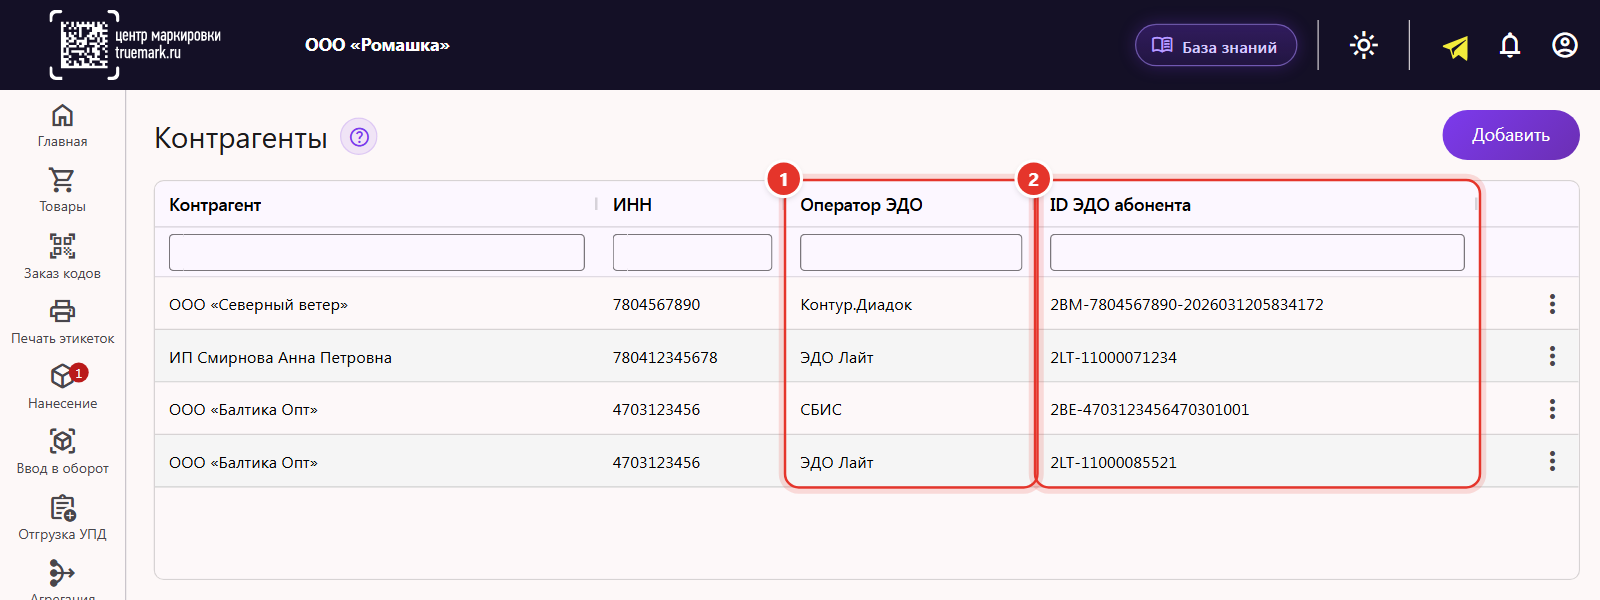
Task: Open the Отгрузка УПД section
Action: (62, 518)
